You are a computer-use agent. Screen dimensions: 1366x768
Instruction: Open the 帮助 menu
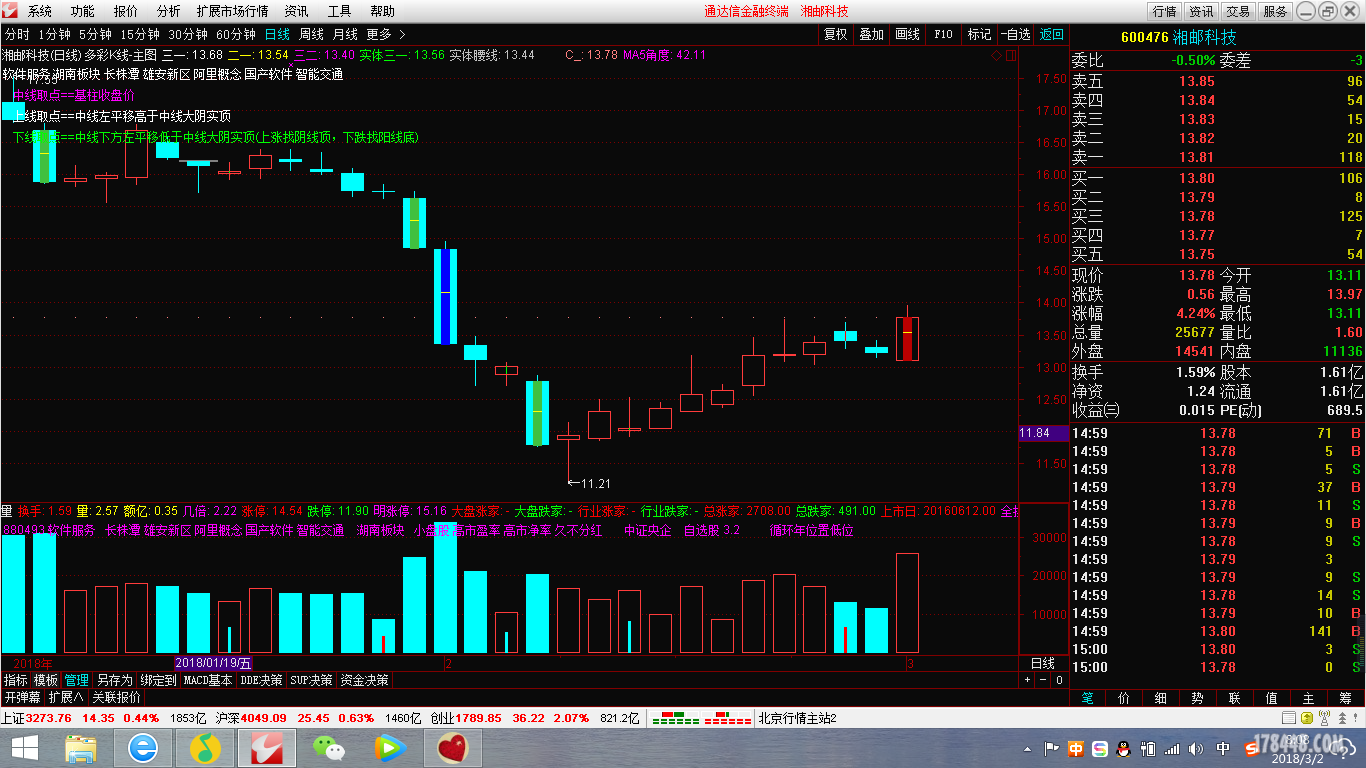[382, 11]
